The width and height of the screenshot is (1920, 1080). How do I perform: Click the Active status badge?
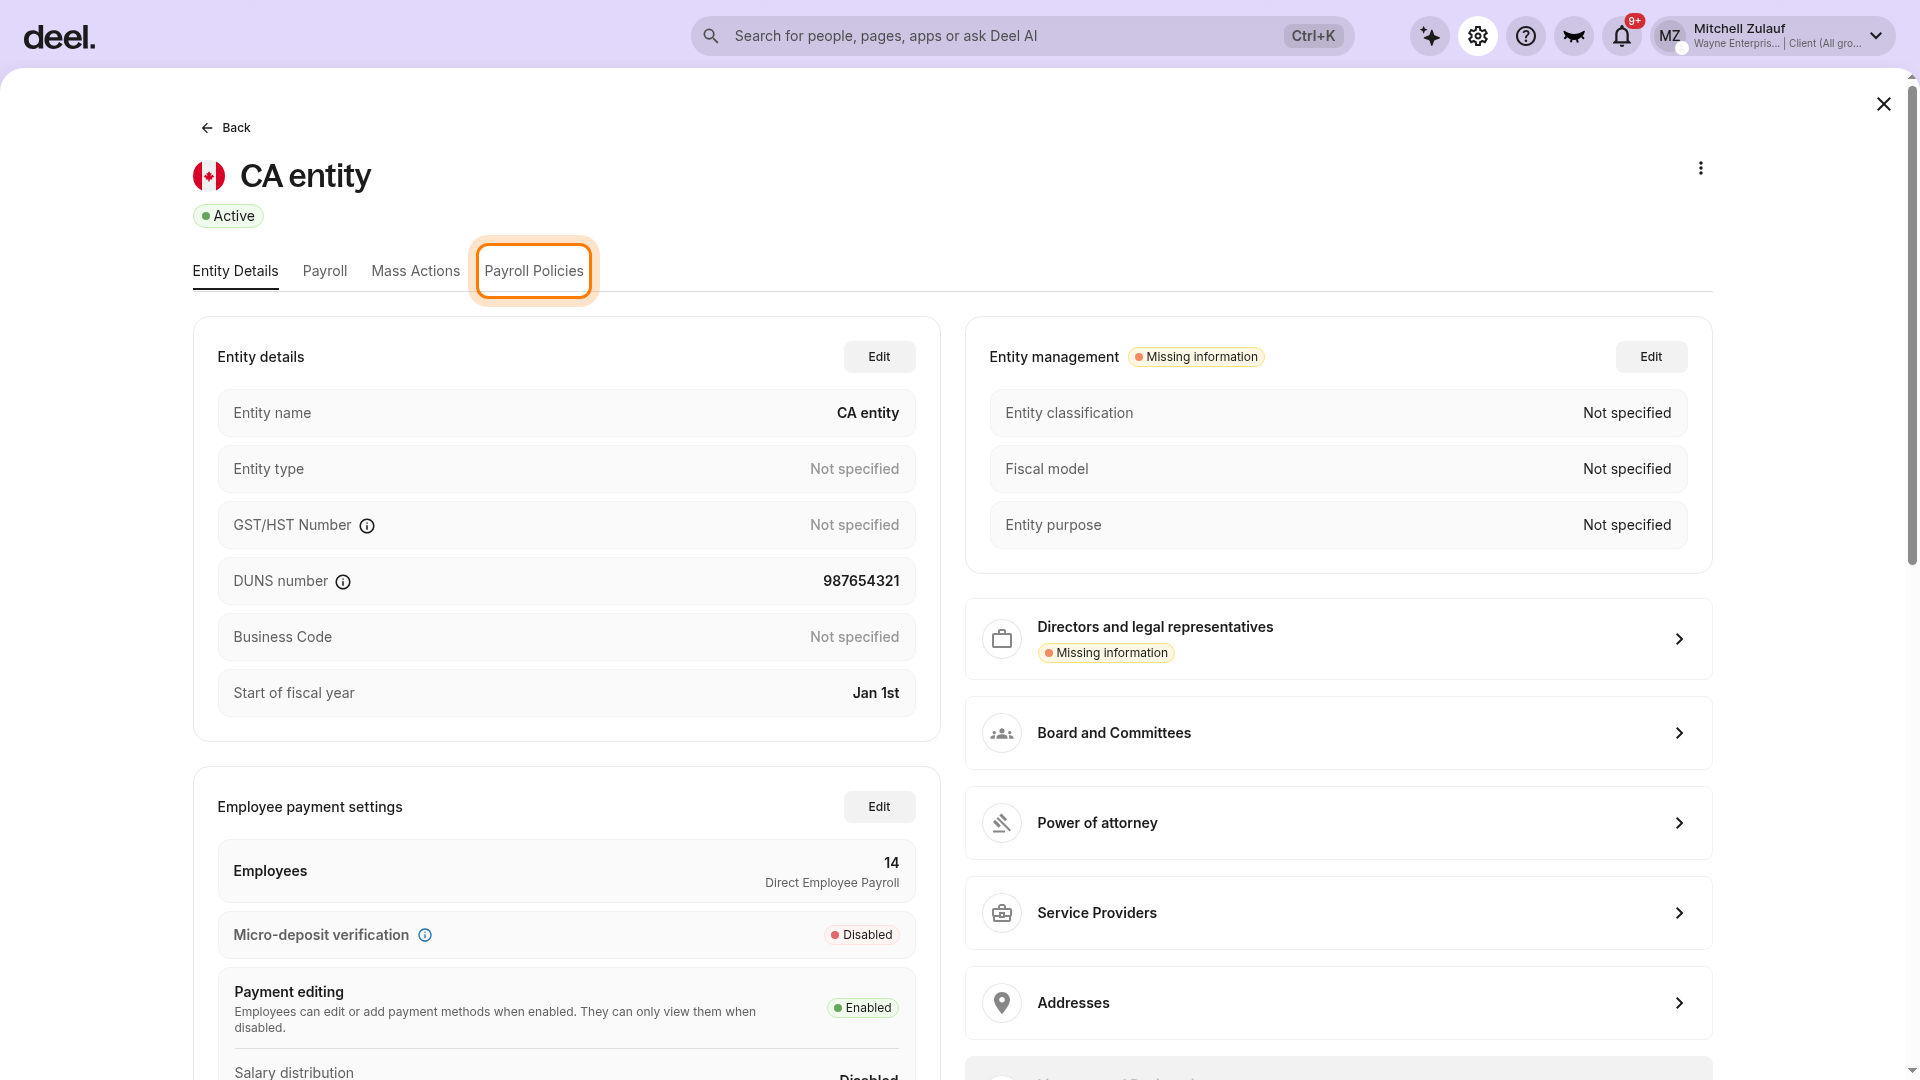228,216
